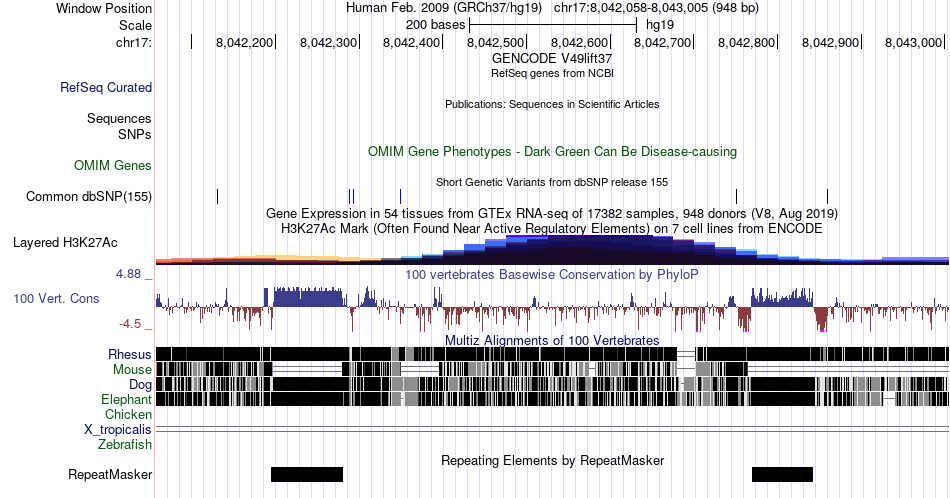Select the Elephant species label

click(x=127, y=399)
